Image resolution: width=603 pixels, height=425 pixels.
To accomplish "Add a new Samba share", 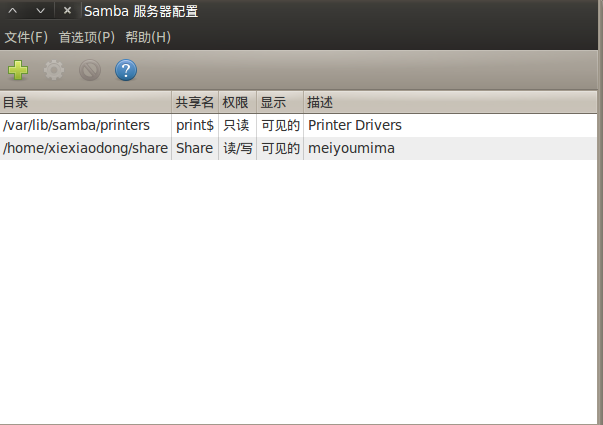I will click(18, 70).
